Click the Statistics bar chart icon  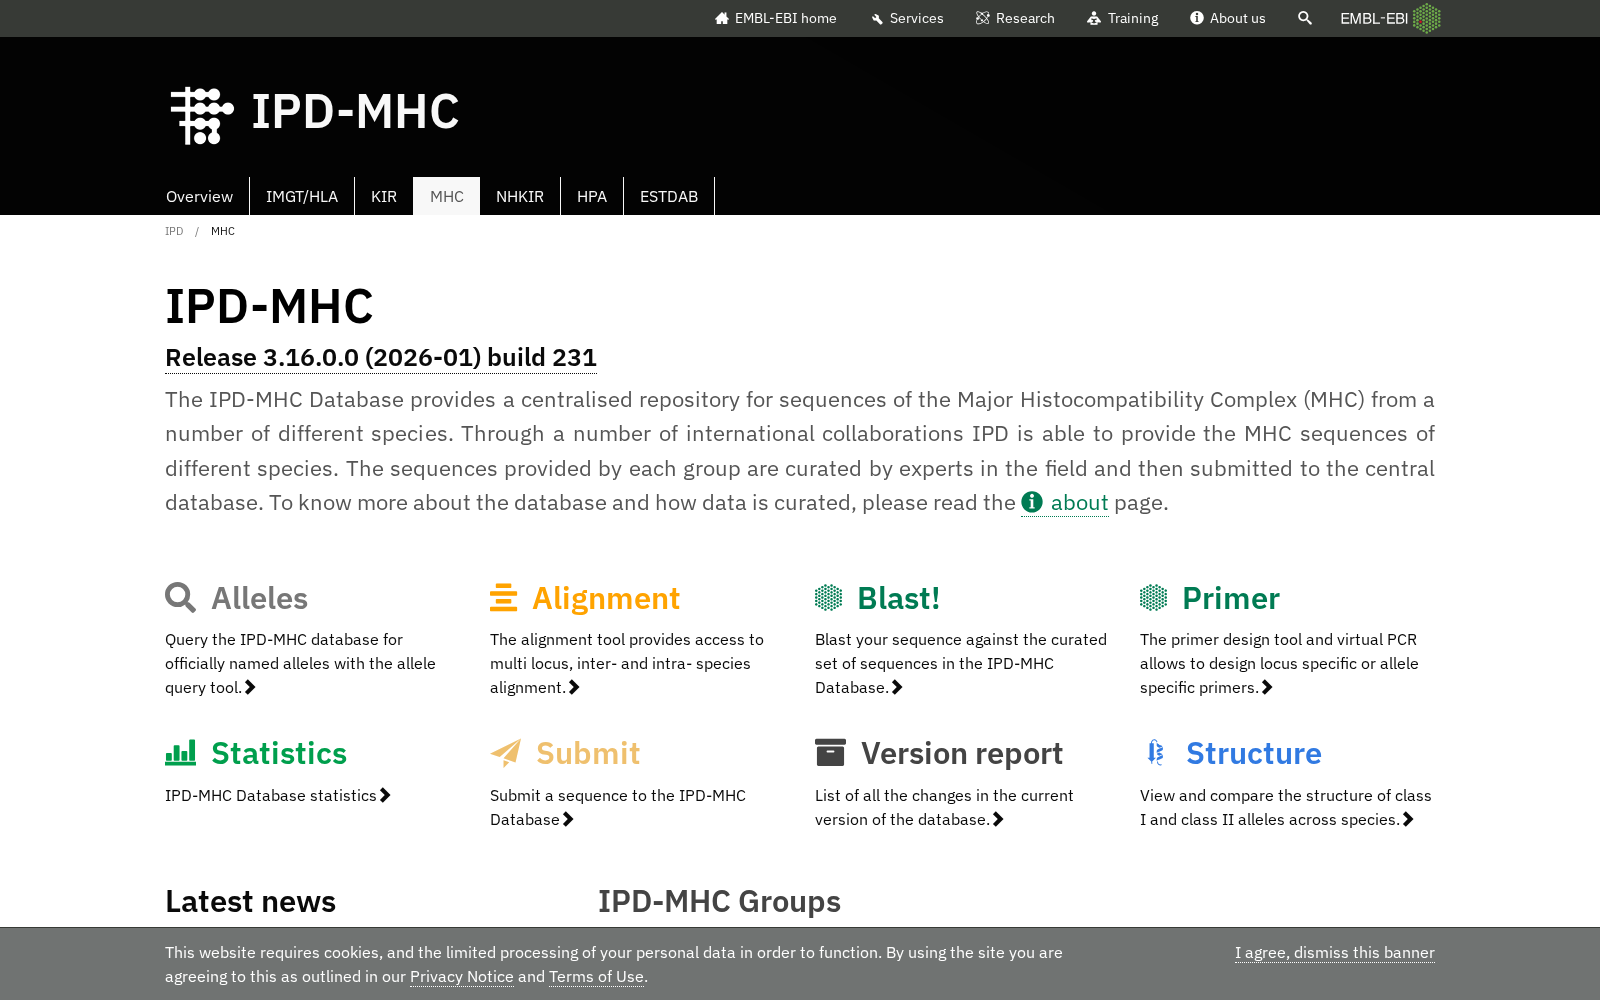point(181,753)
